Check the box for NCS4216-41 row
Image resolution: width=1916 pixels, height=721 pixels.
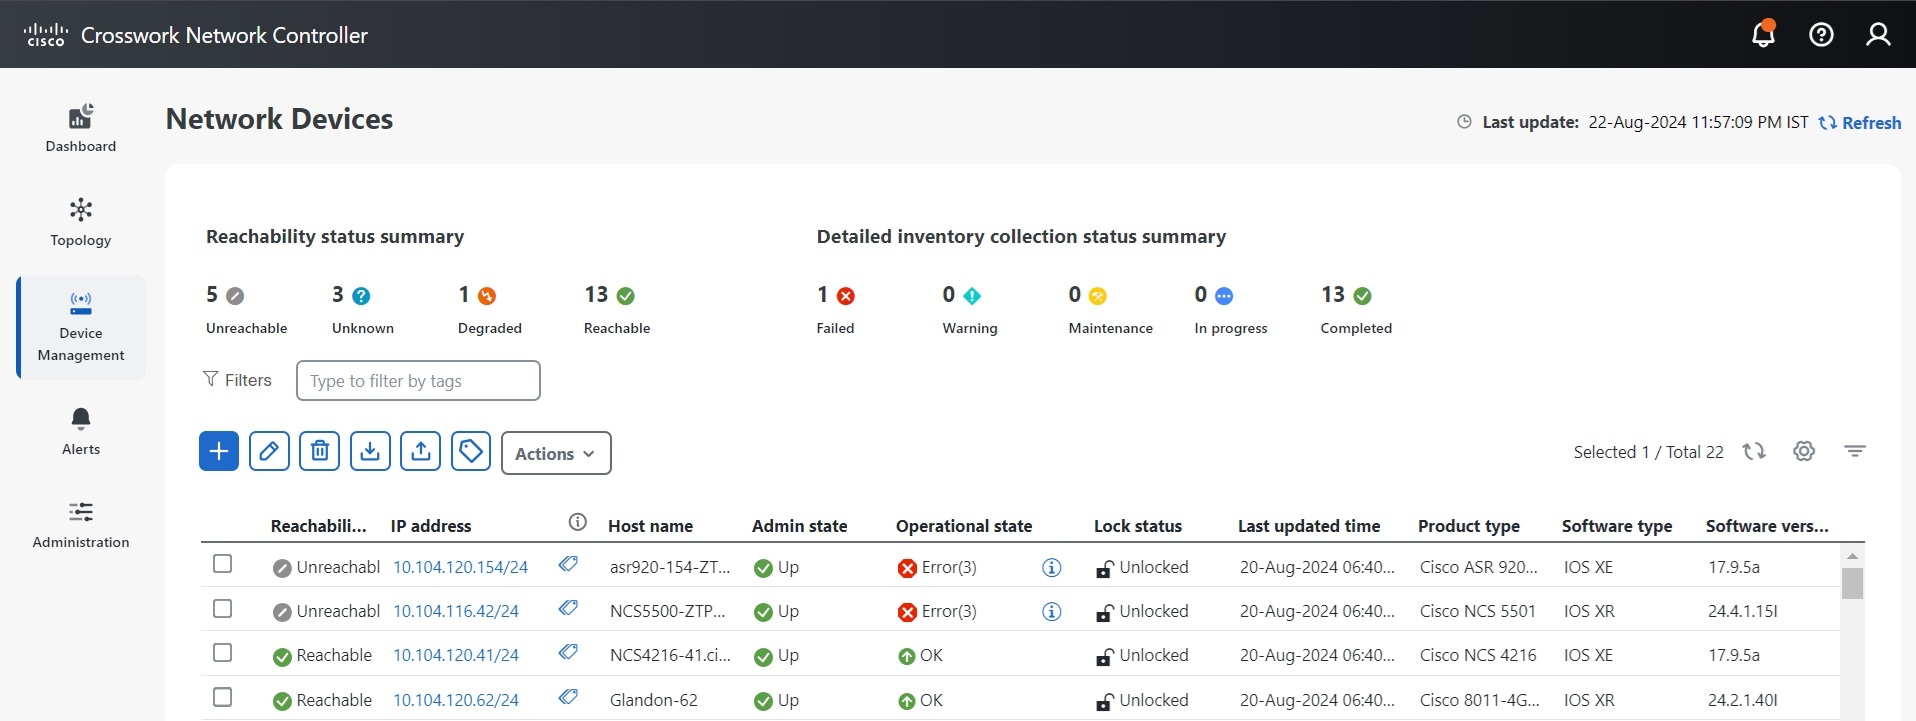223,652
